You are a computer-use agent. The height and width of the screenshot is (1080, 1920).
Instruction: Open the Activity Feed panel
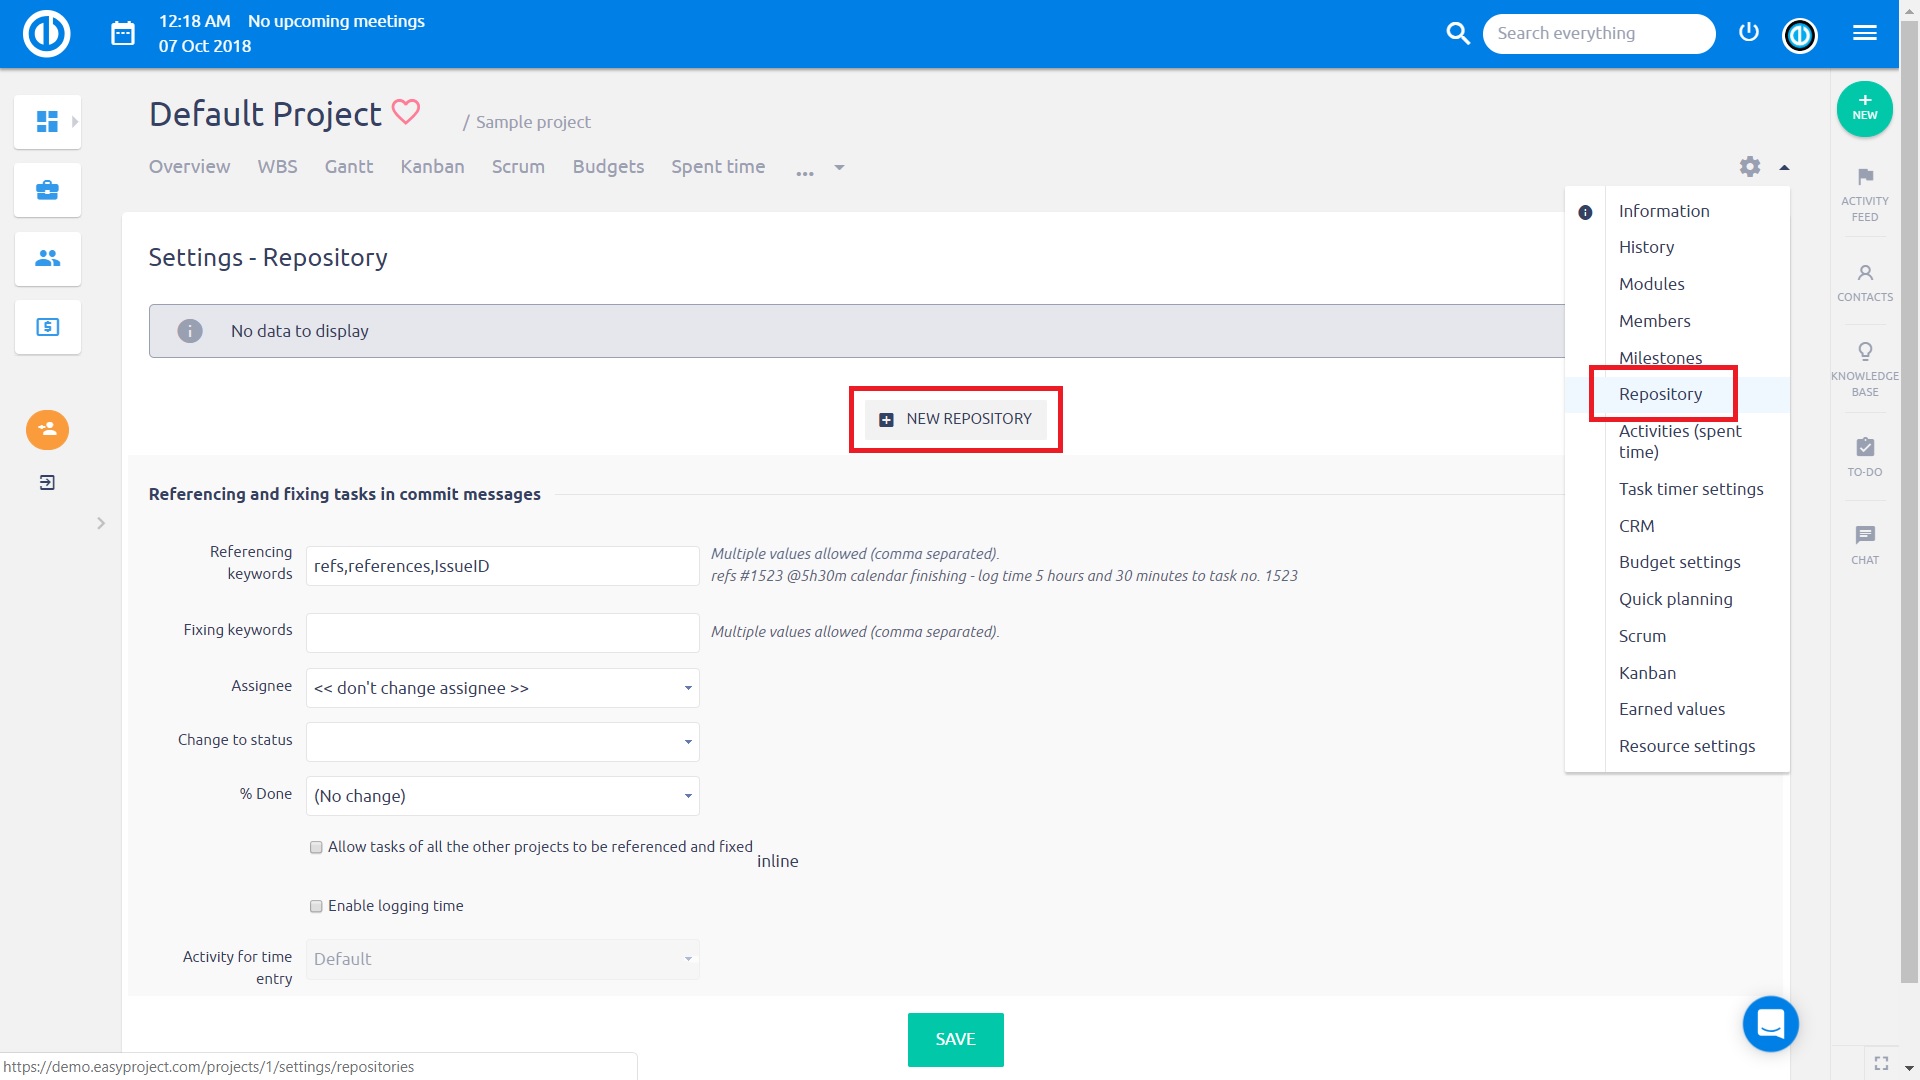point(1864,193)
